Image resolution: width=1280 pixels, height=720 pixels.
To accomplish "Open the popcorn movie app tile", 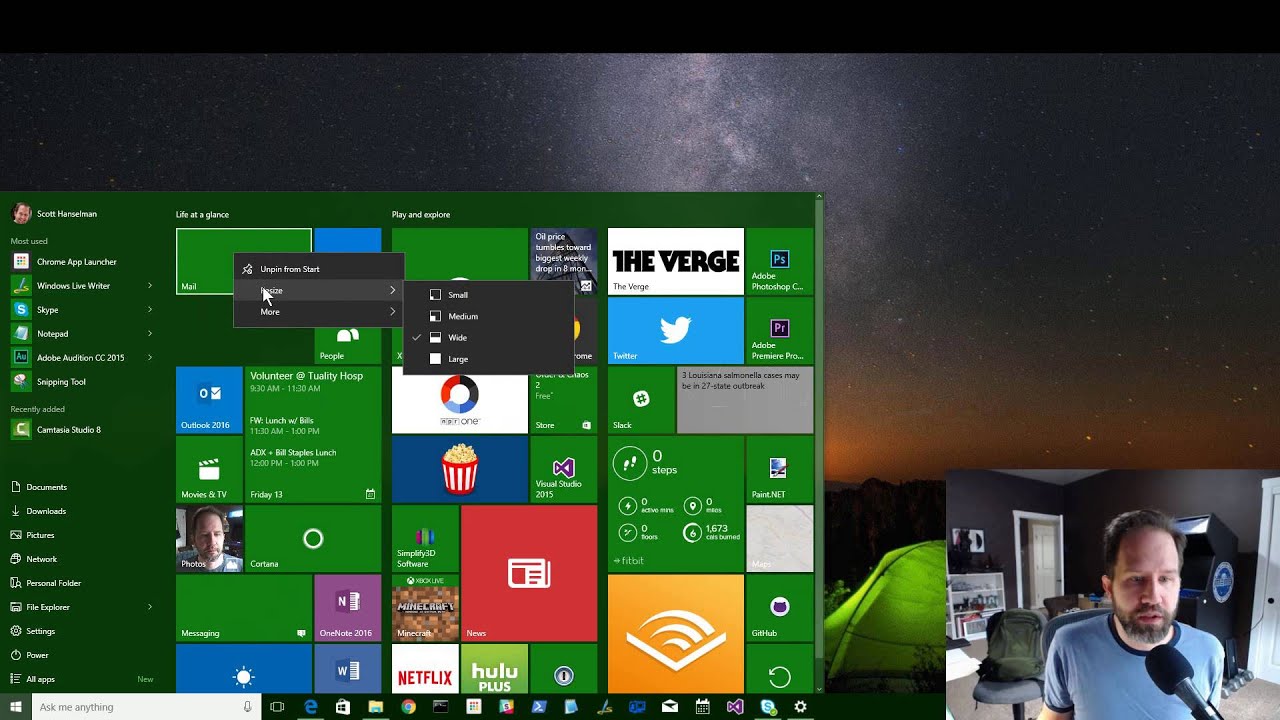I will tap(460, 469).
